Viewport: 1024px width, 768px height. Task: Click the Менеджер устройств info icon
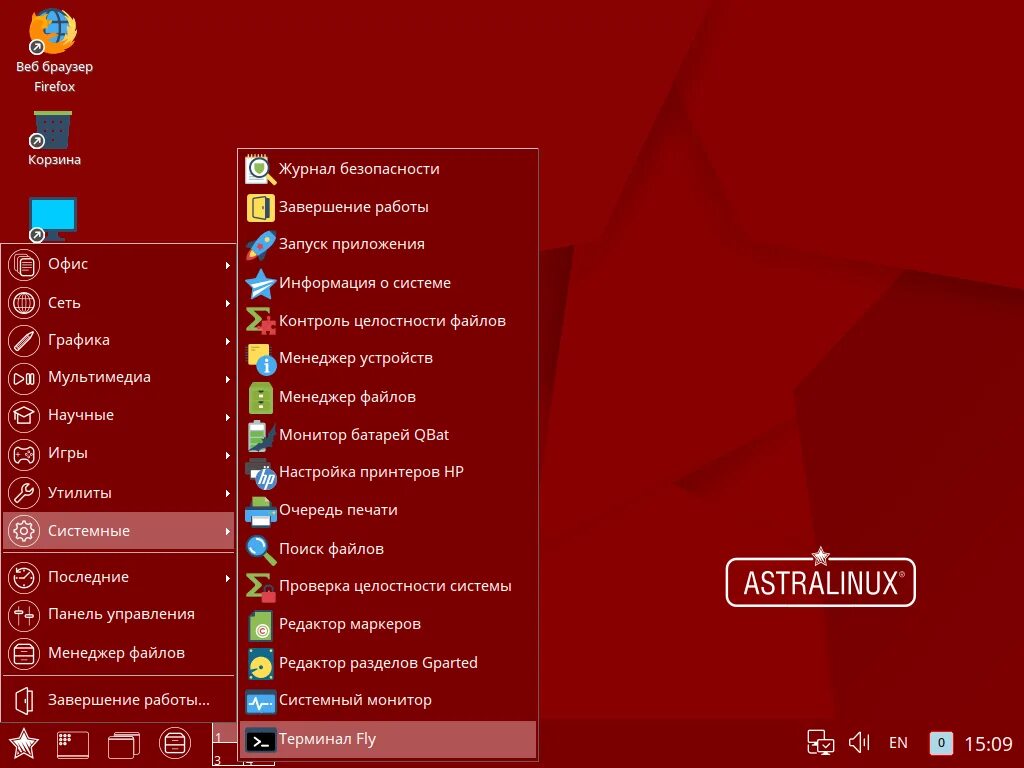(x=260, y=359)
